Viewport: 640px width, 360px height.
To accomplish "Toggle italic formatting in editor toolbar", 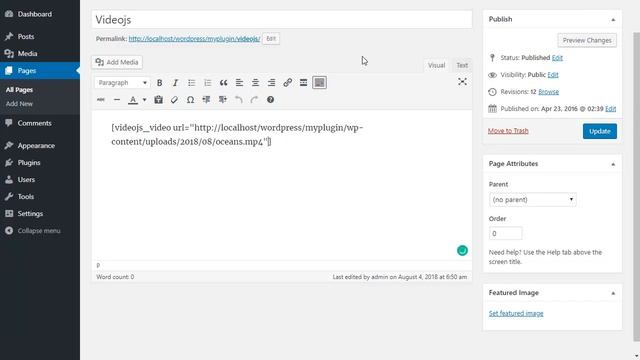I will tap(175, 83).
